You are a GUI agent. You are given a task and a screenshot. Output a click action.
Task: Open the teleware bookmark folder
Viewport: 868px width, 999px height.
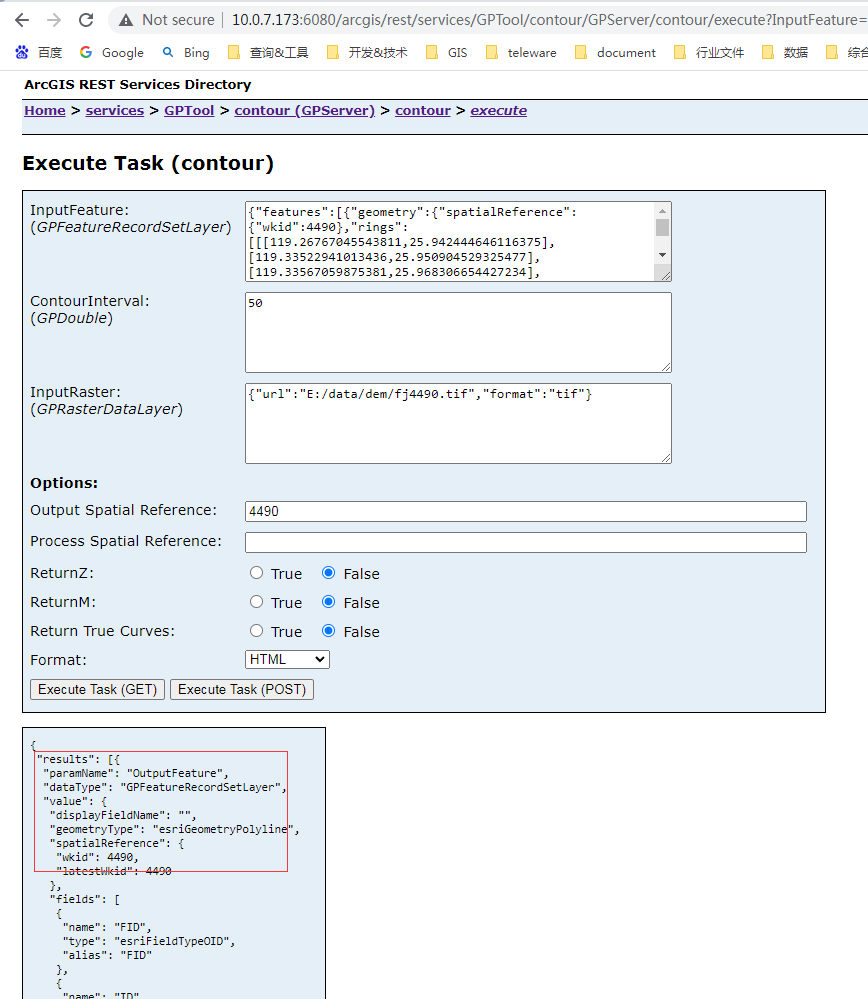[521, 52]
